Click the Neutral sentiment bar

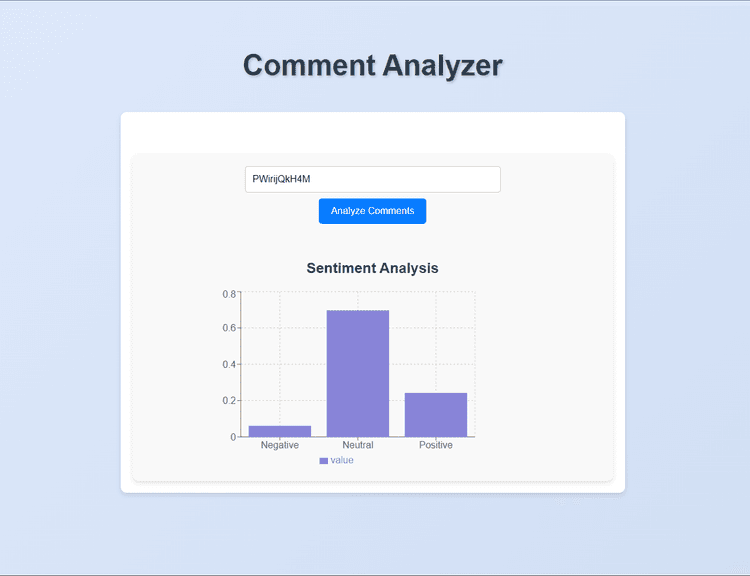pos(358,373)
